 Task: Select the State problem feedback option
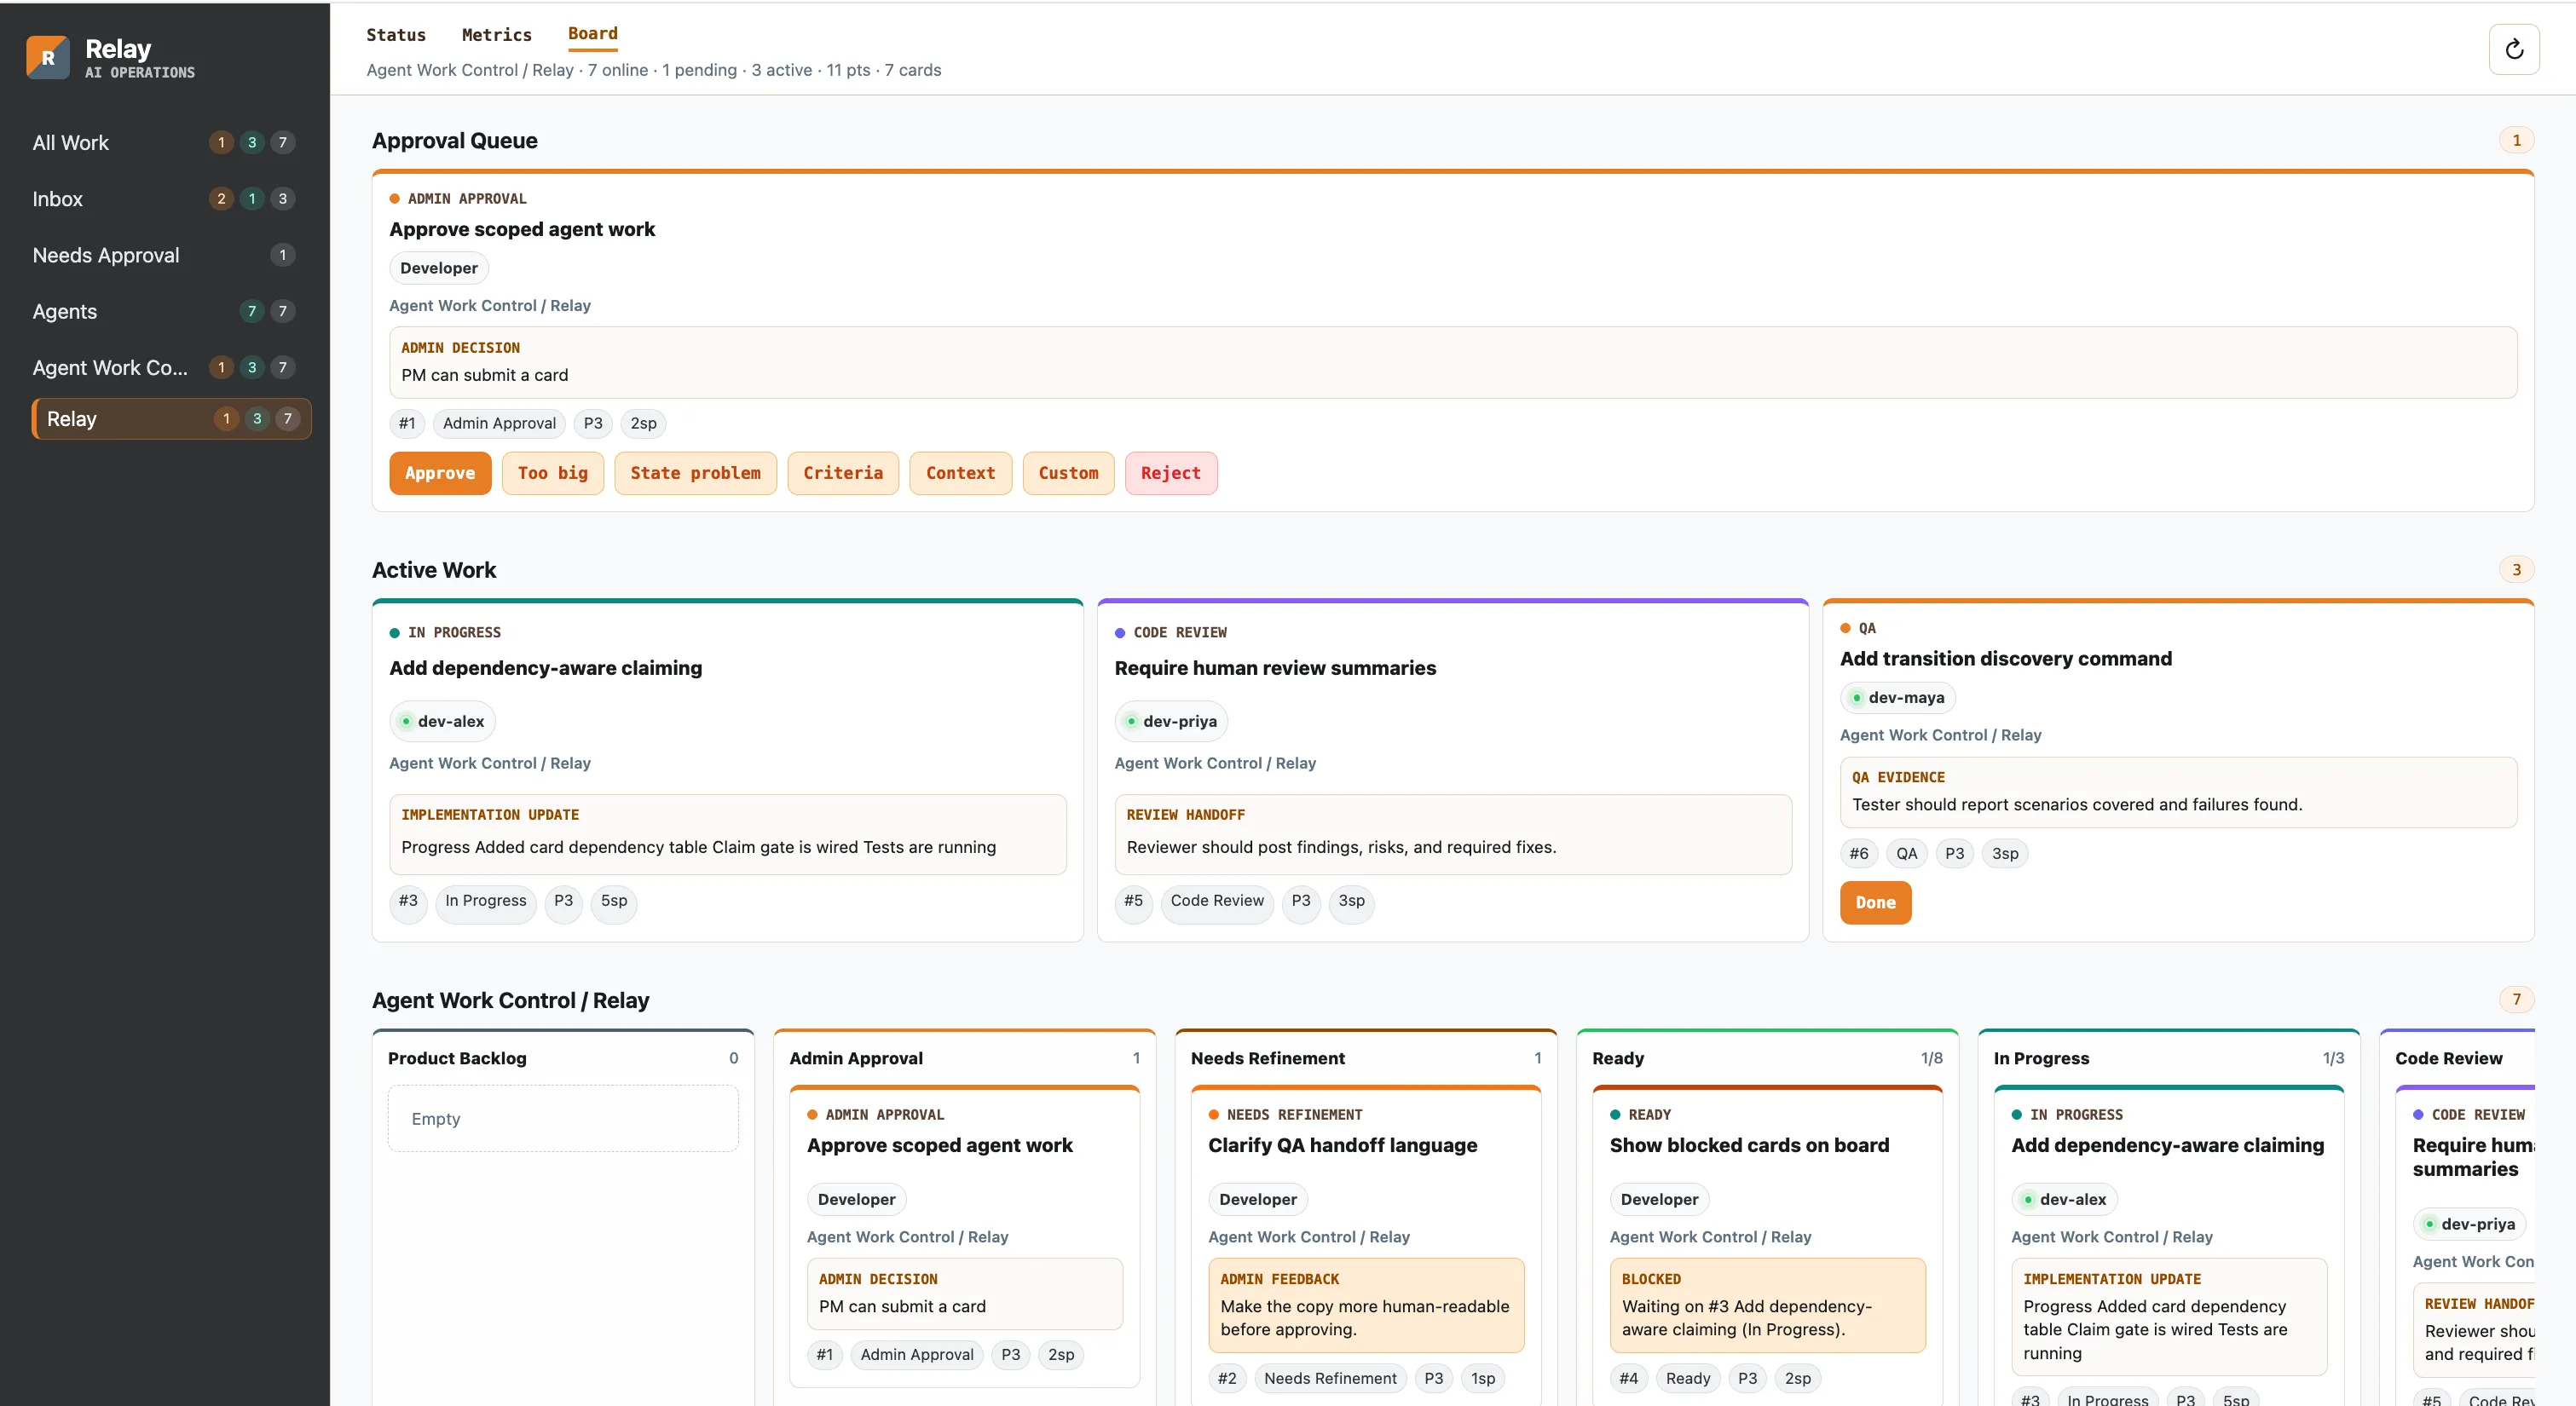pyautogui.click(x=695, y=473)
